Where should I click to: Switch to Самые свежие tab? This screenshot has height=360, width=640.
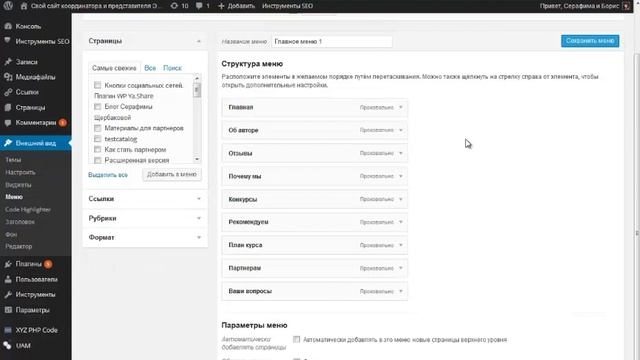point(114,68)
